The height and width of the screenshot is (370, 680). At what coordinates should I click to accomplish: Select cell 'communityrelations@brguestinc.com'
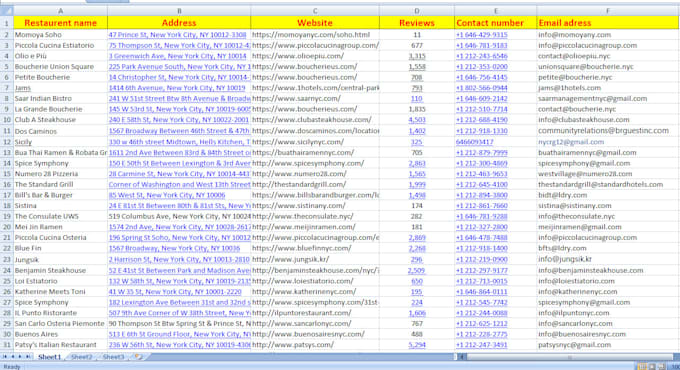[608, 131]
